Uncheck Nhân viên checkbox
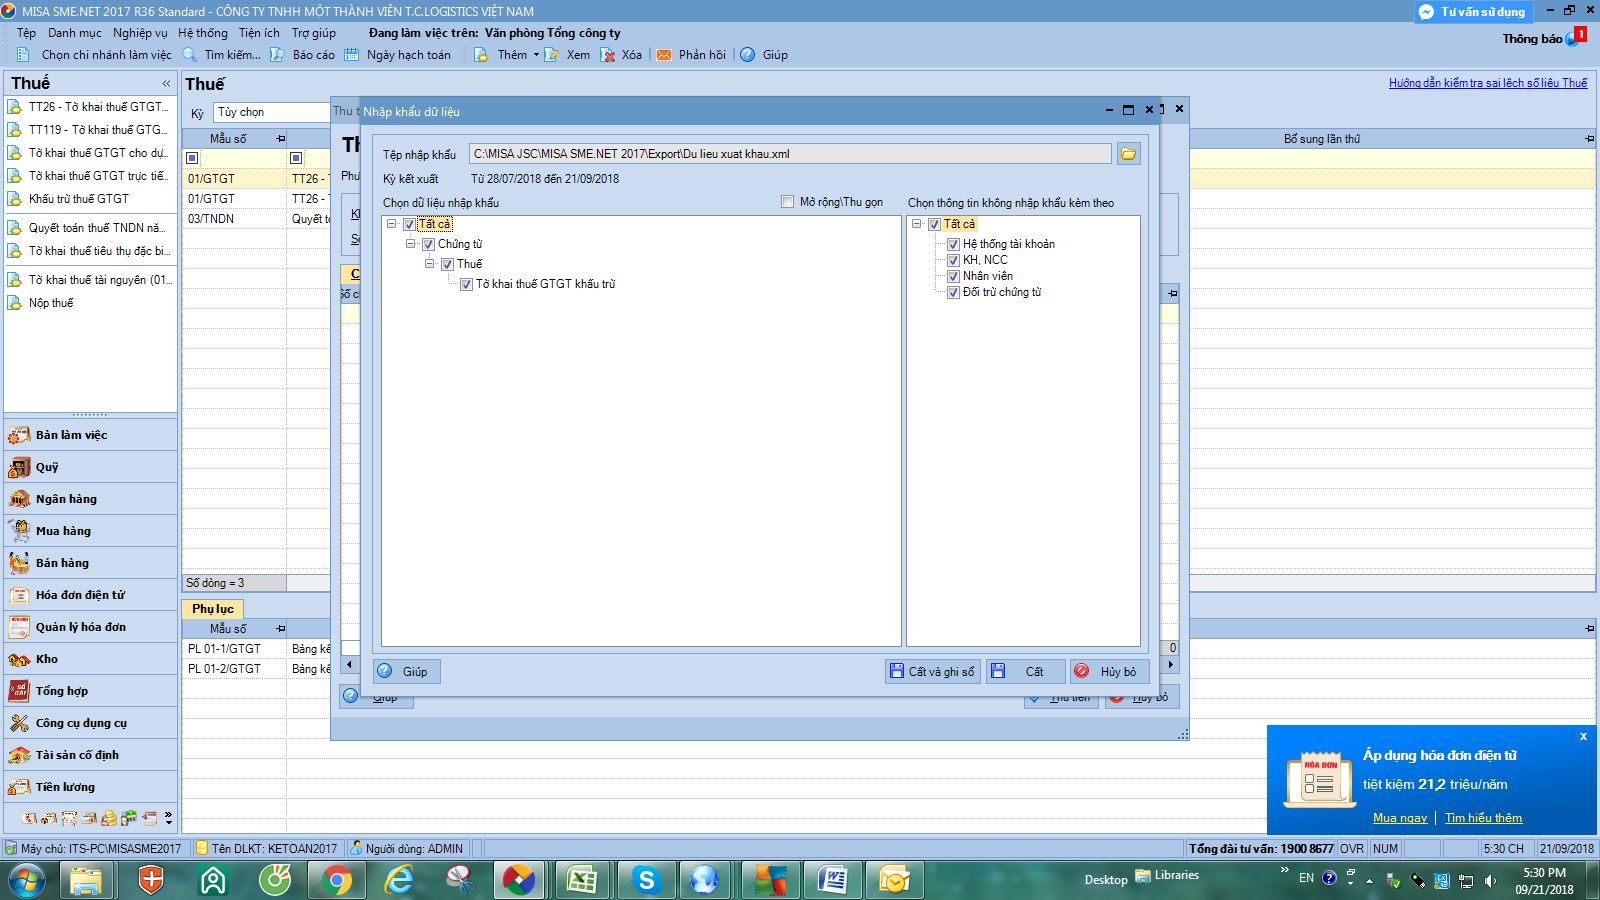The width and height of the screenshot is (1600, 900). 953,276
